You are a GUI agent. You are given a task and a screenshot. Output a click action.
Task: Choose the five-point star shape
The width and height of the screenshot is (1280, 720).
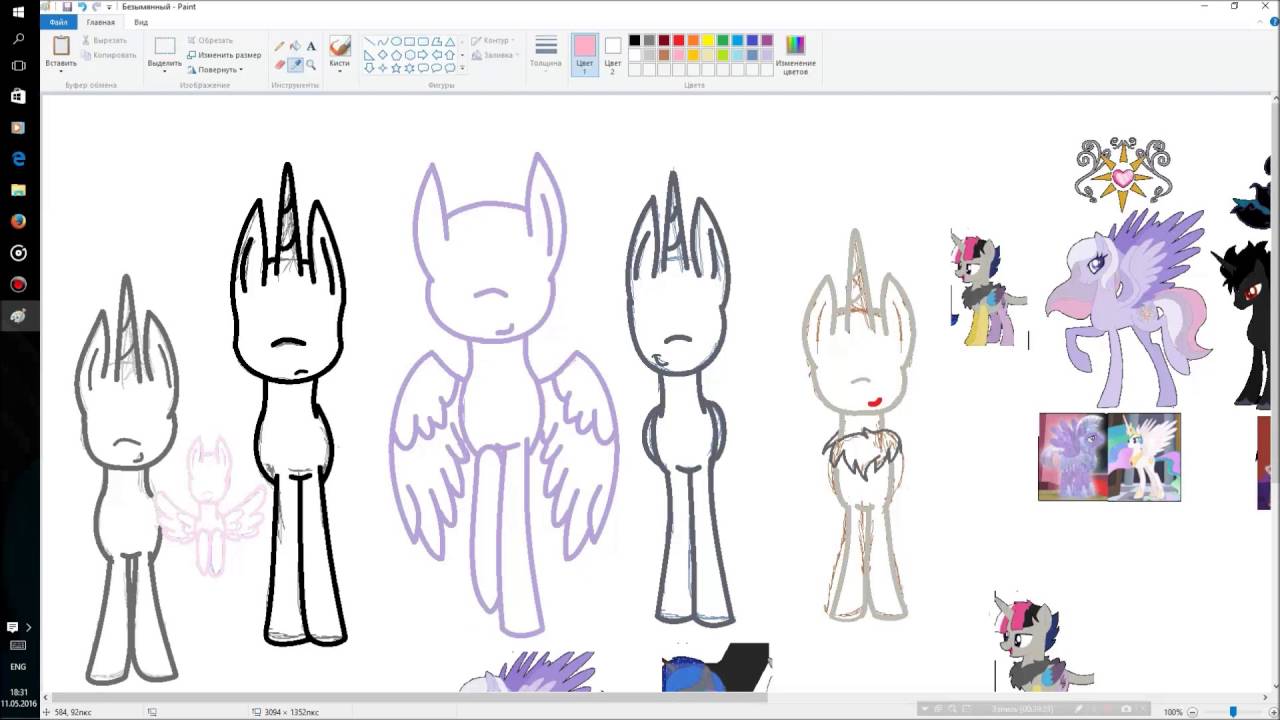(396, 68)
